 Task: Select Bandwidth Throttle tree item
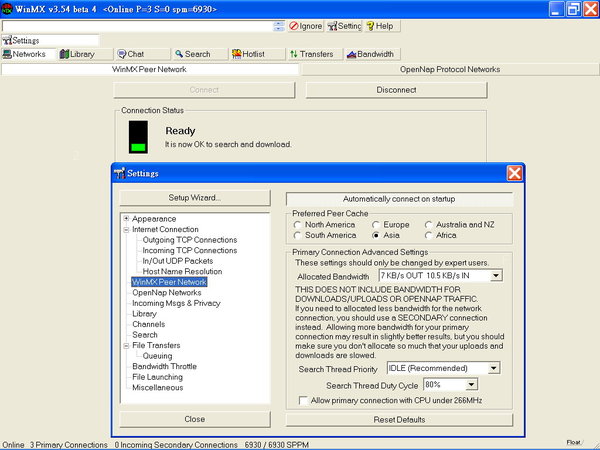click(x=165, y=366)
